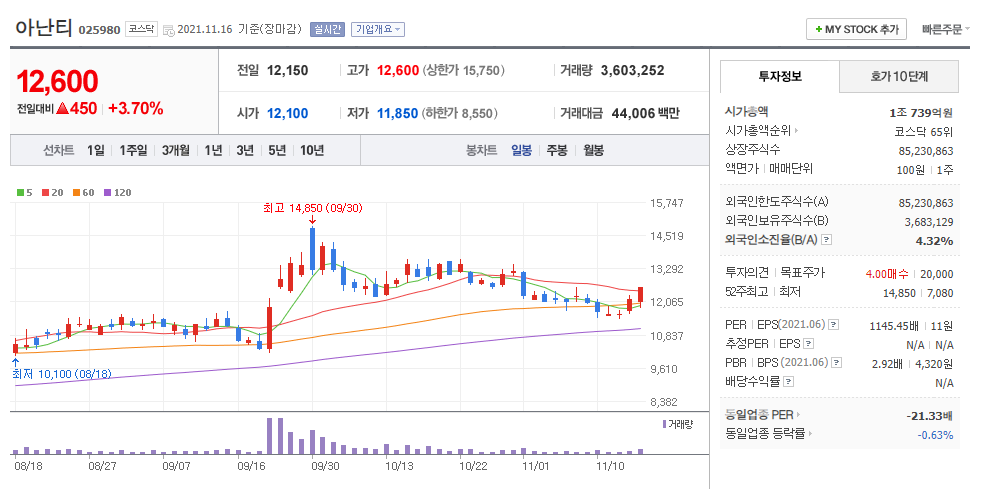The height and width of the screenshot is (489, 982).
Task: Click the help icon beside 배당수익률
Action: click(788, 381)
